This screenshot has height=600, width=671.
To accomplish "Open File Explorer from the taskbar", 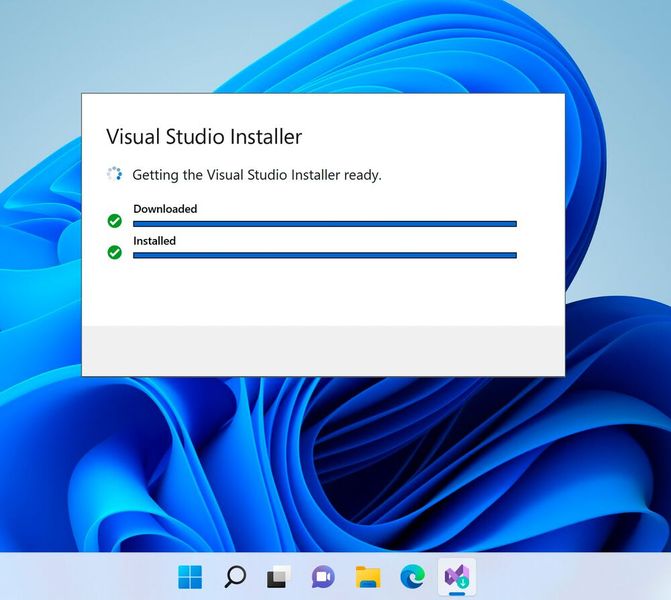I will click(368, 577).
